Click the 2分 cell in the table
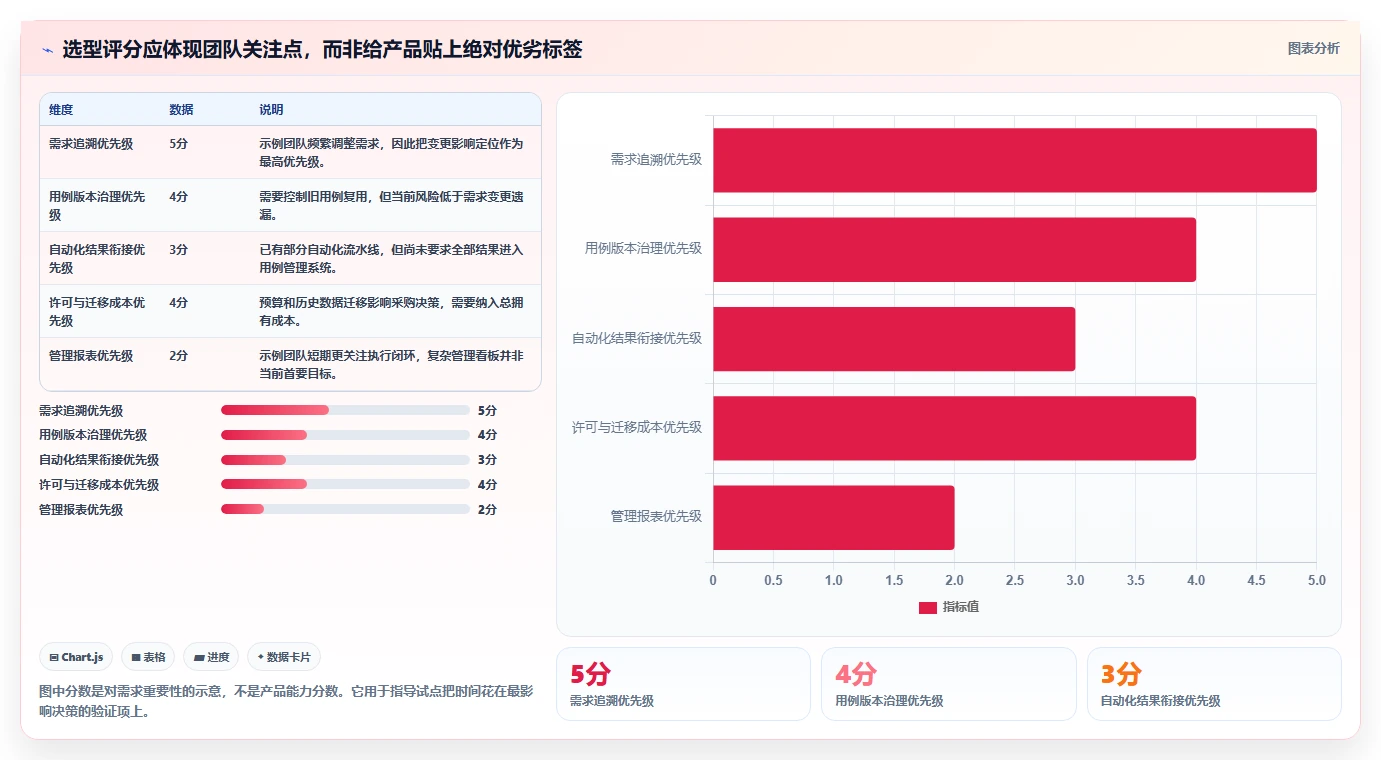Screen dimensions: 1381x760 [178, 356]
